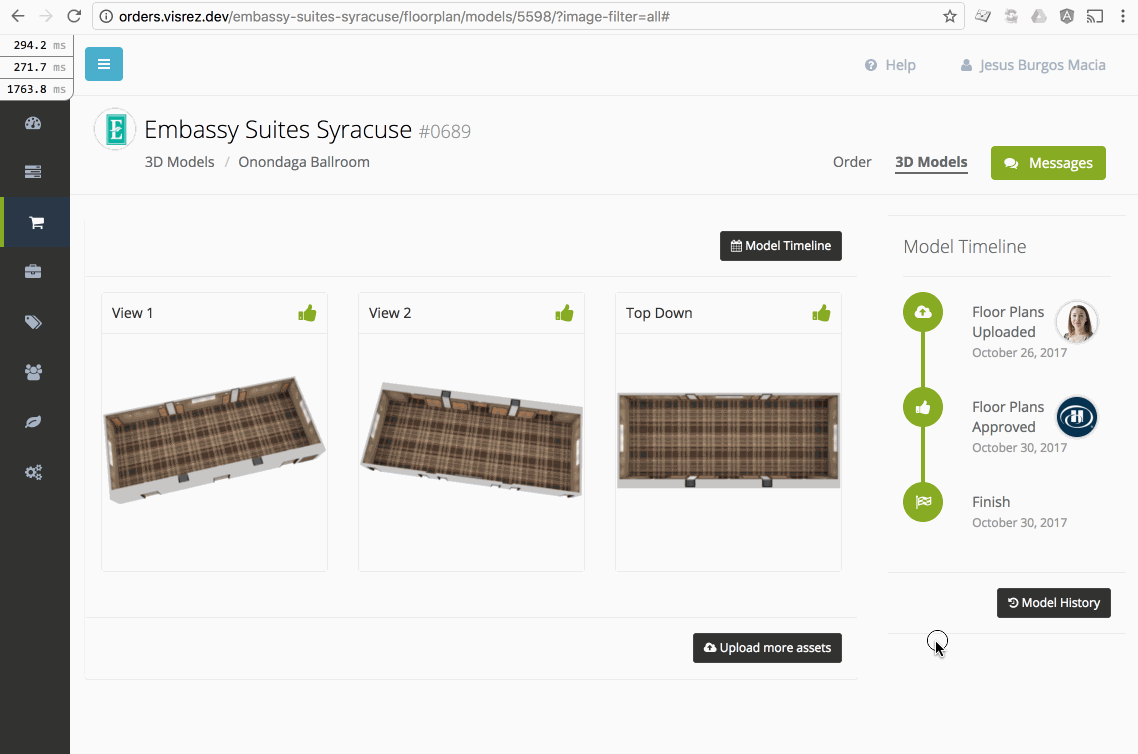Open the users group icon in sidebar

coord(33,372)
